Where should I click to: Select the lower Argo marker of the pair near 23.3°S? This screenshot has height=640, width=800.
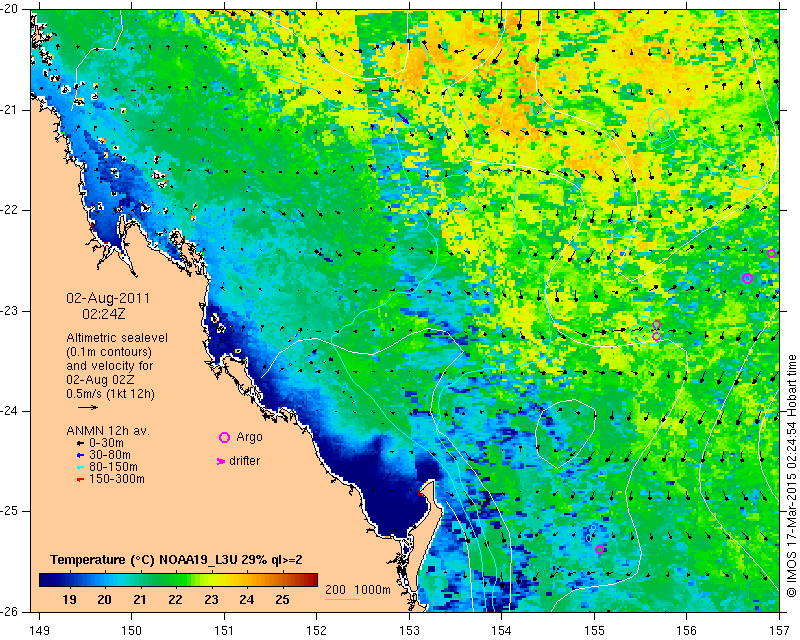point(656,336)
